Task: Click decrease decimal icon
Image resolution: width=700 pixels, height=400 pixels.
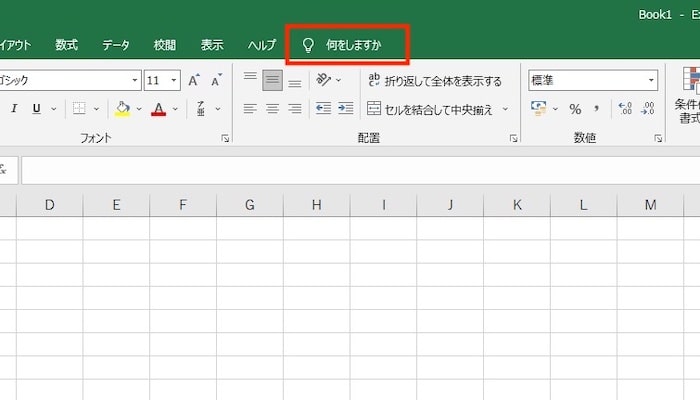Action: point(647,108)
